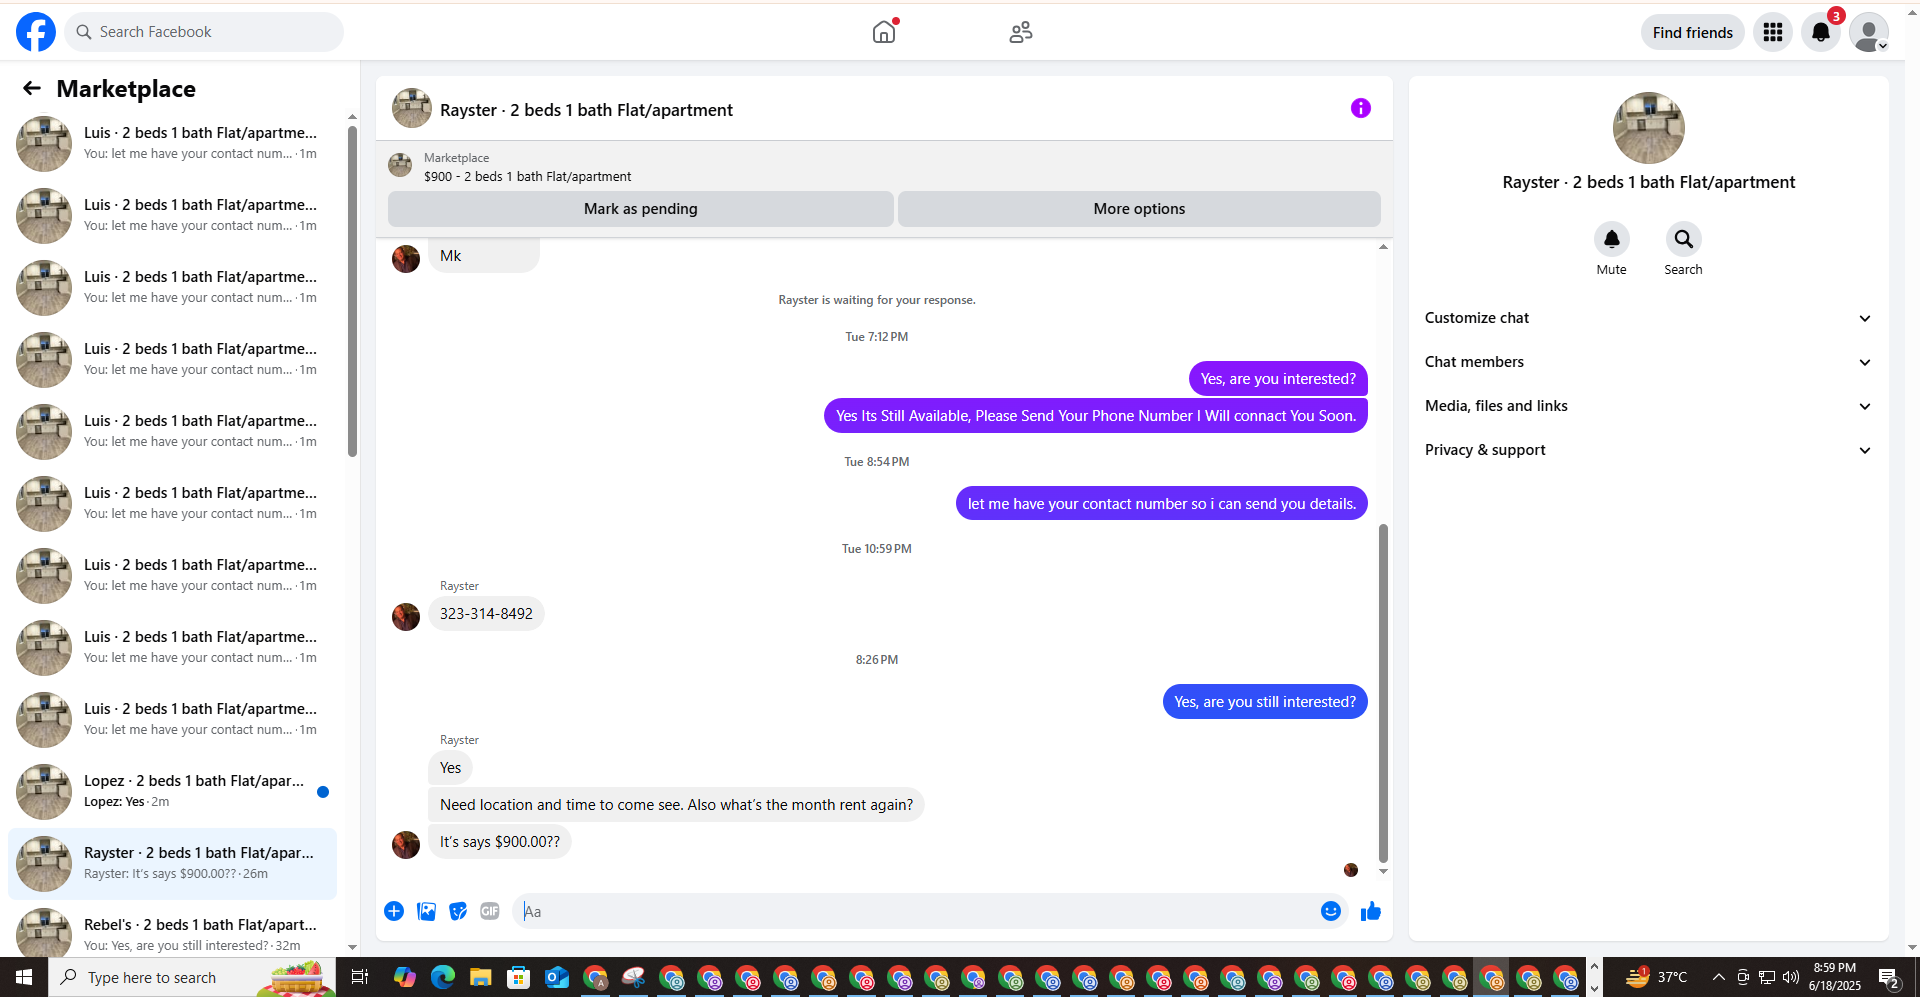This screenshot has height=997, width=1920.
Task: Click the Facebook logo
Action: pos(36,32)
